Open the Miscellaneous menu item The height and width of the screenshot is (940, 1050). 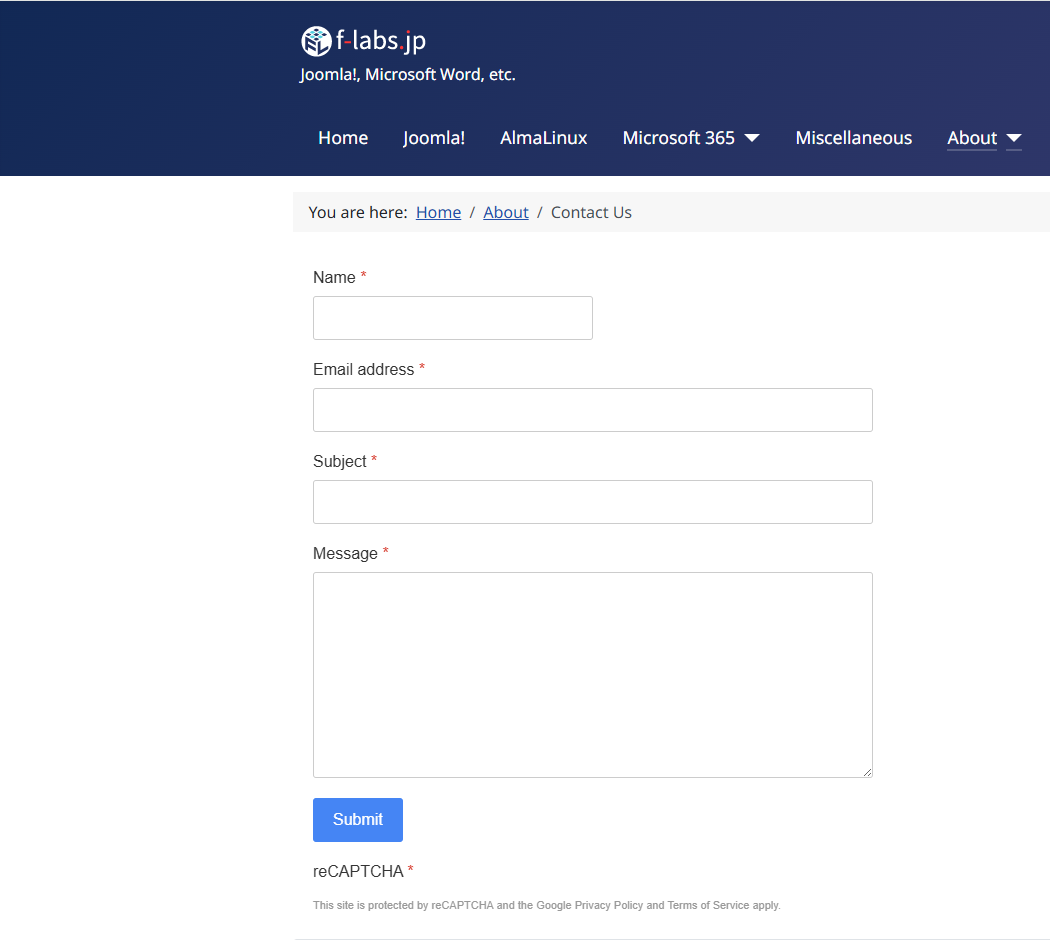click(x=853, y=138)
